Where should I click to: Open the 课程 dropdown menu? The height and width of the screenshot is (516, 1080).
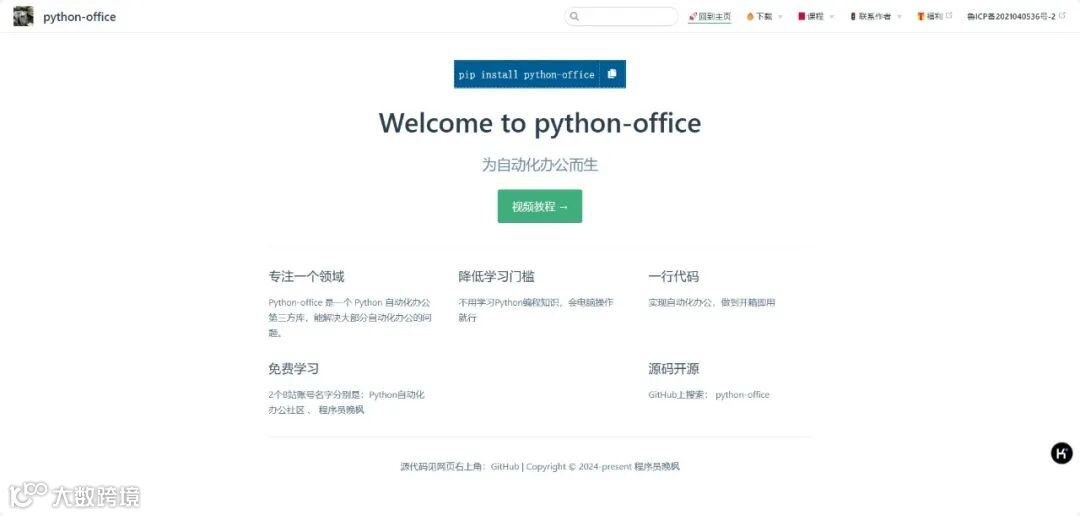[x=816, y=17]
